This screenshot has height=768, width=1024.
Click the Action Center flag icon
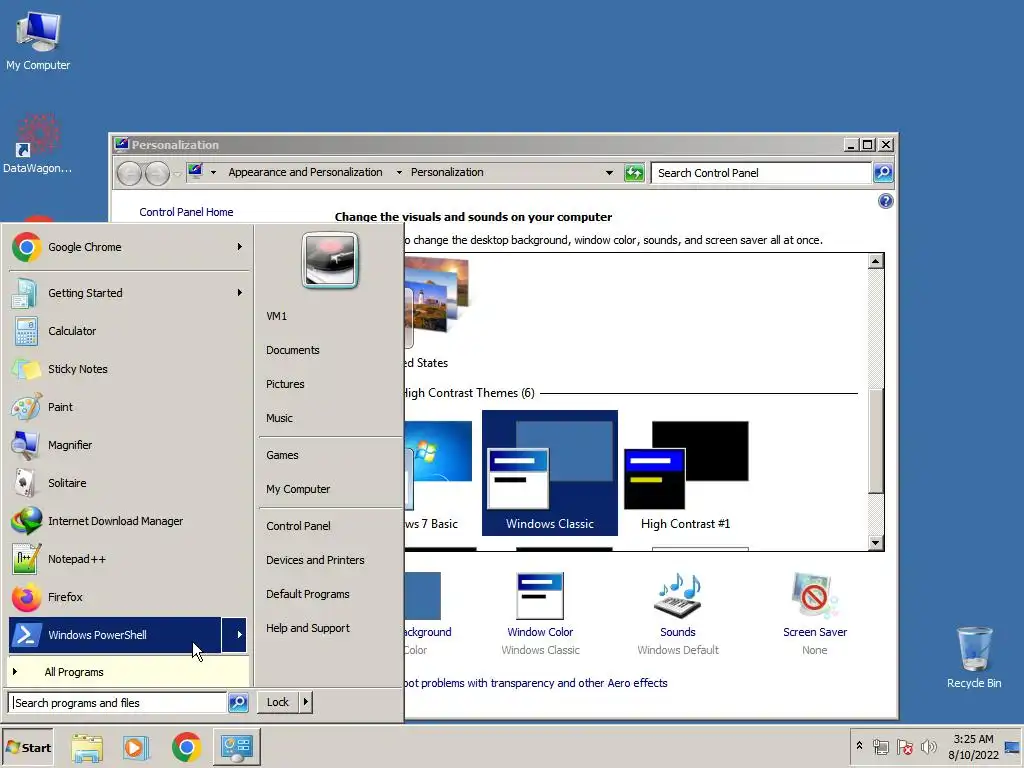(904, 746)
